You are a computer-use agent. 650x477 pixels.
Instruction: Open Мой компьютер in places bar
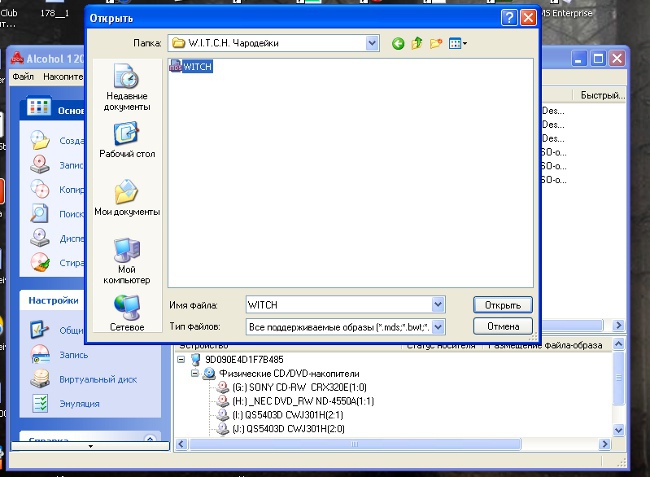tap(126, 261)
